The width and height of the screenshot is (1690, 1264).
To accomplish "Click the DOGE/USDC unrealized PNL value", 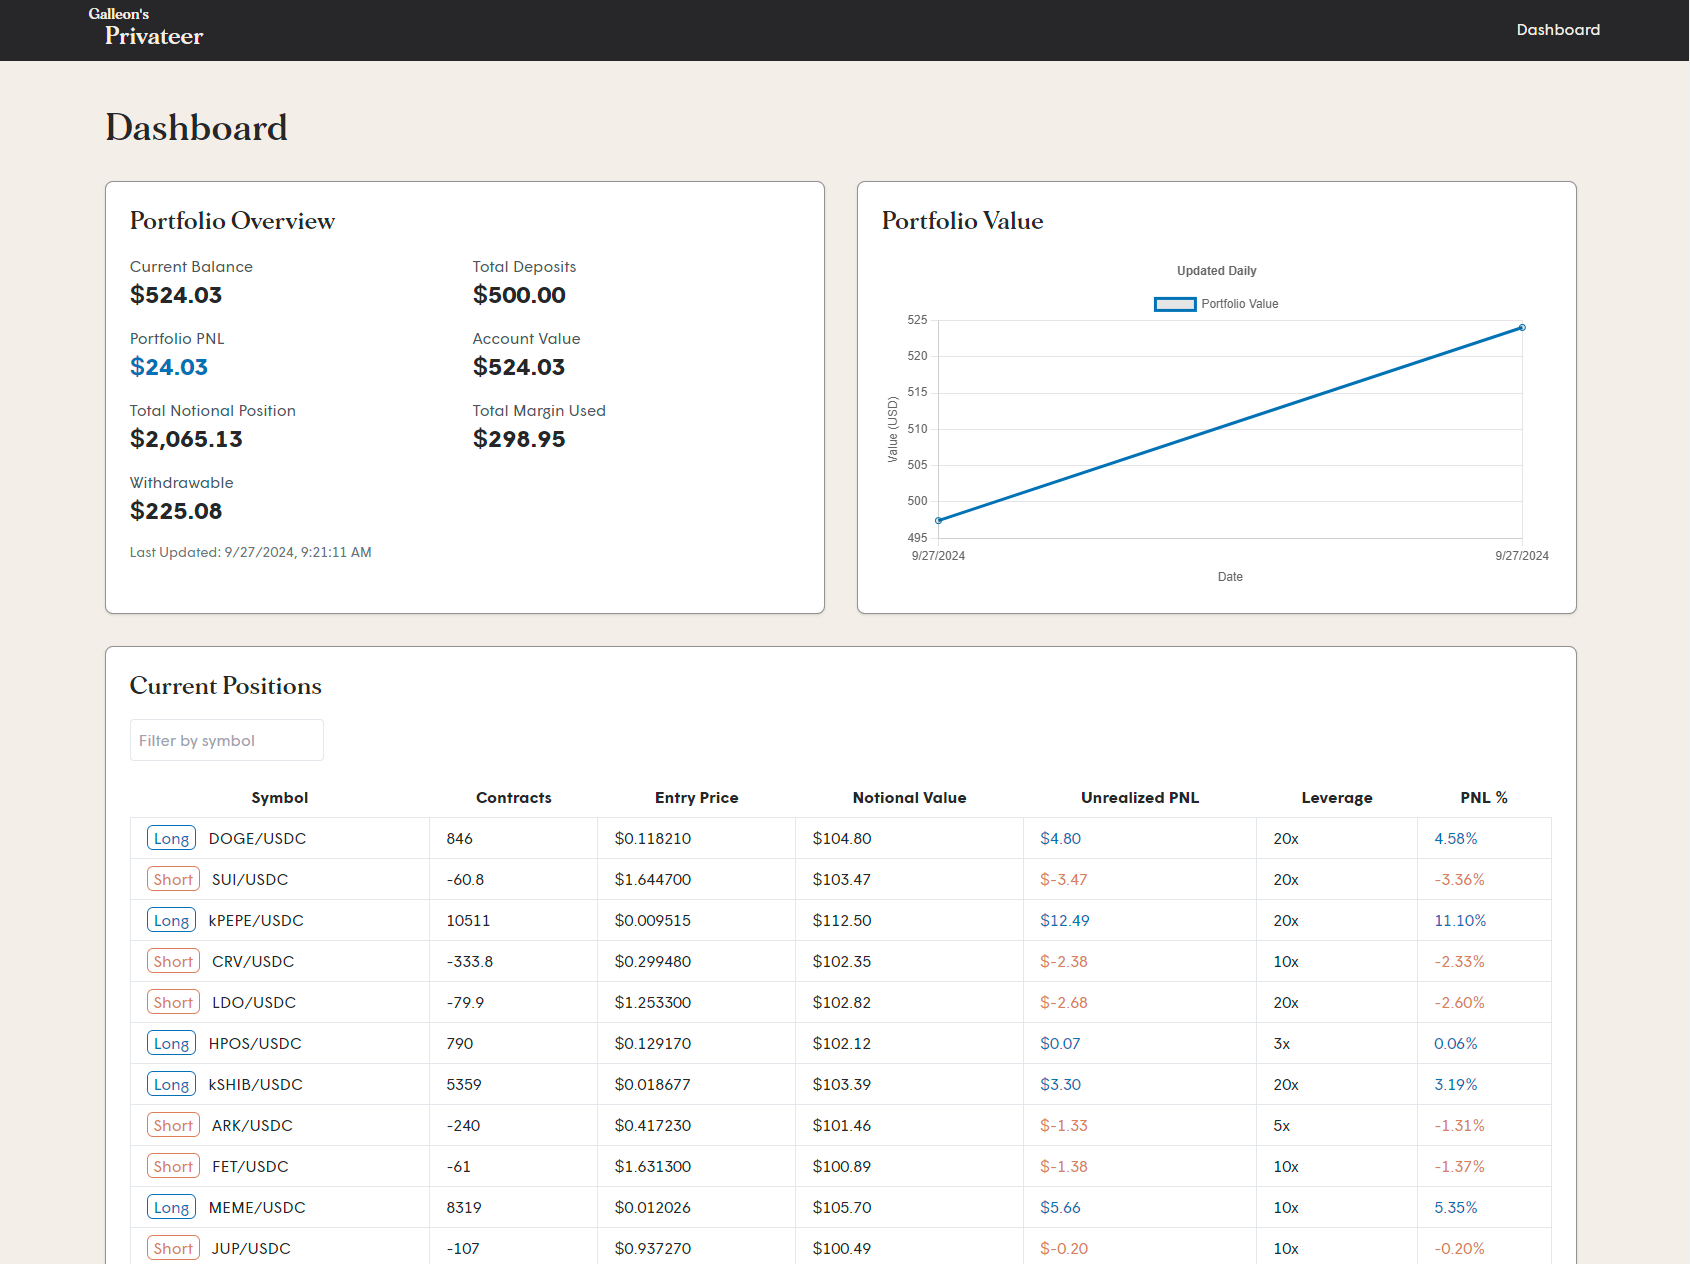I will coord(1060,838).
